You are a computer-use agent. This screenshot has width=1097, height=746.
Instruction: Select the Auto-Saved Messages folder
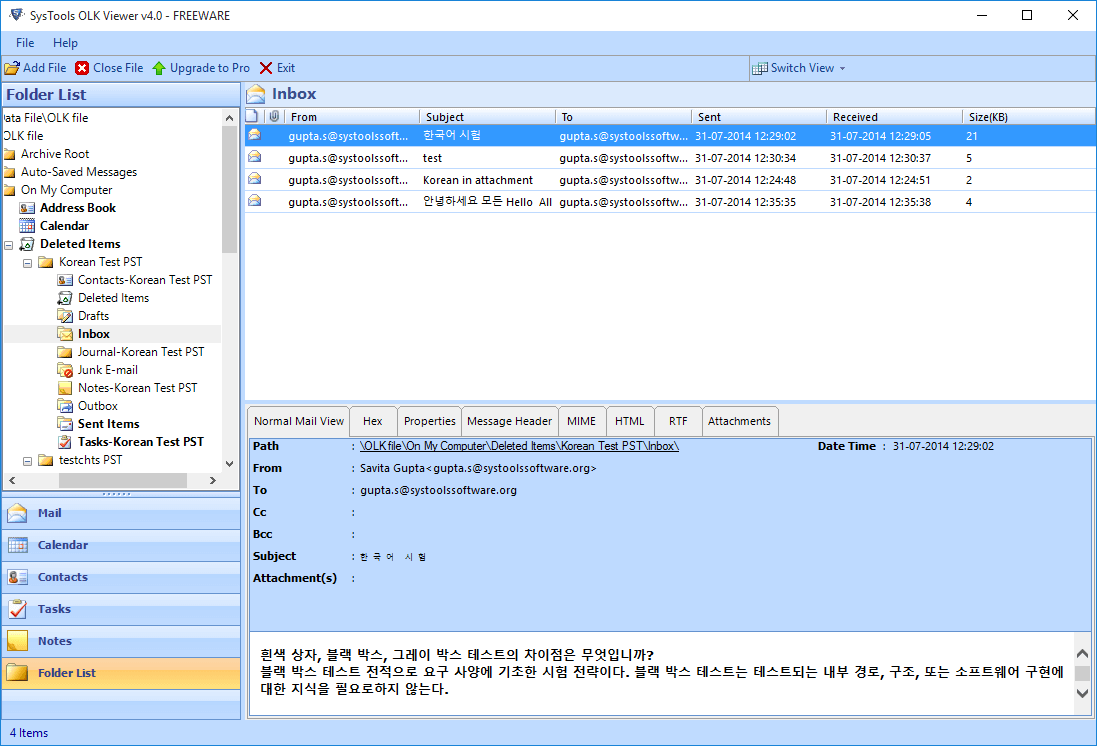(79, 172)
